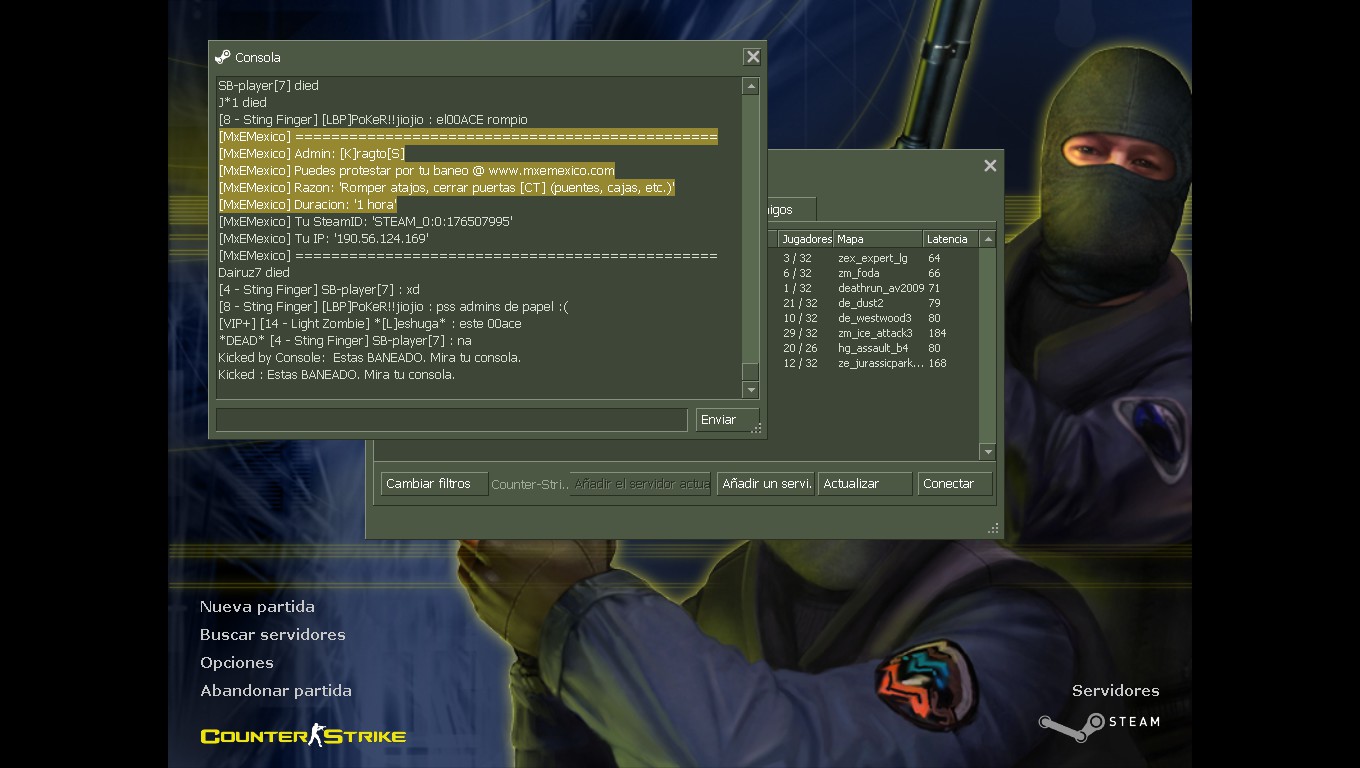The image size is (1360, 768).
Task: Select the de_westwood3 server row
Action: pos(873,318)
